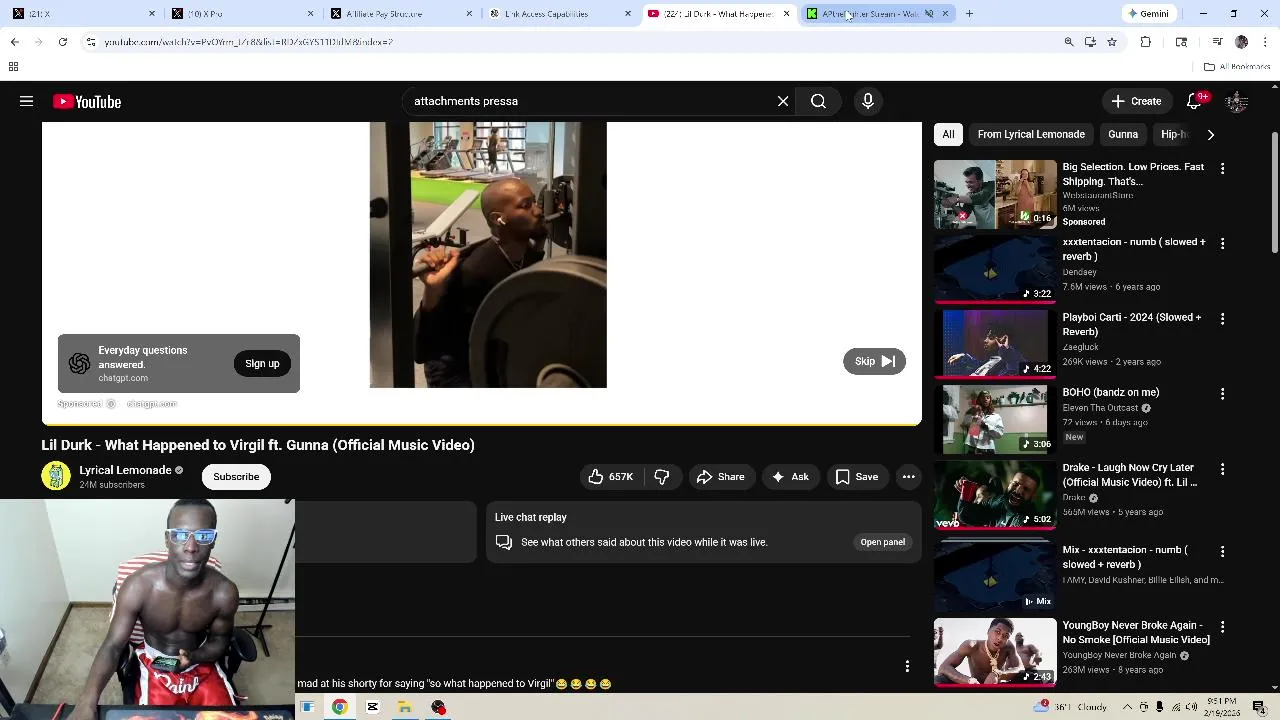
Task: Dislike the video with thumbs down
Action: click(x=662, y=477)
